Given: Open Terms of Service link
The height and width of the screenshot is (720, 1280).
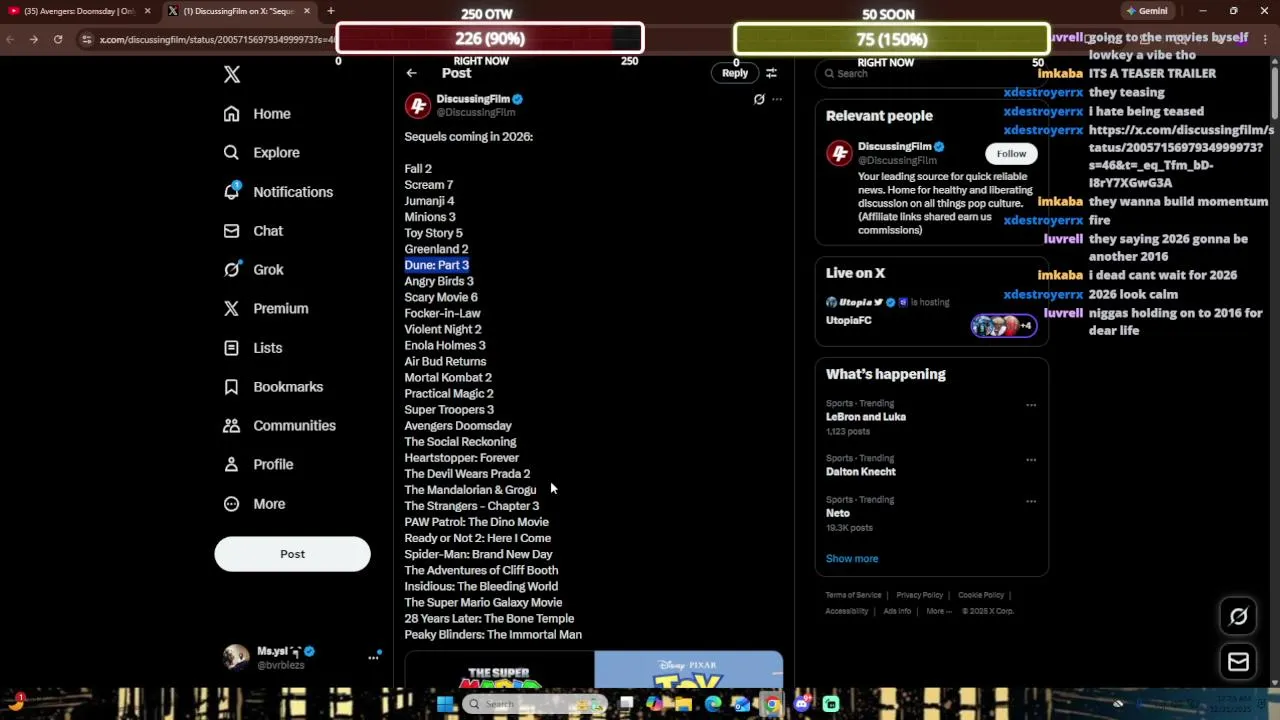Looking at the screenshot, I should (854, 595).
